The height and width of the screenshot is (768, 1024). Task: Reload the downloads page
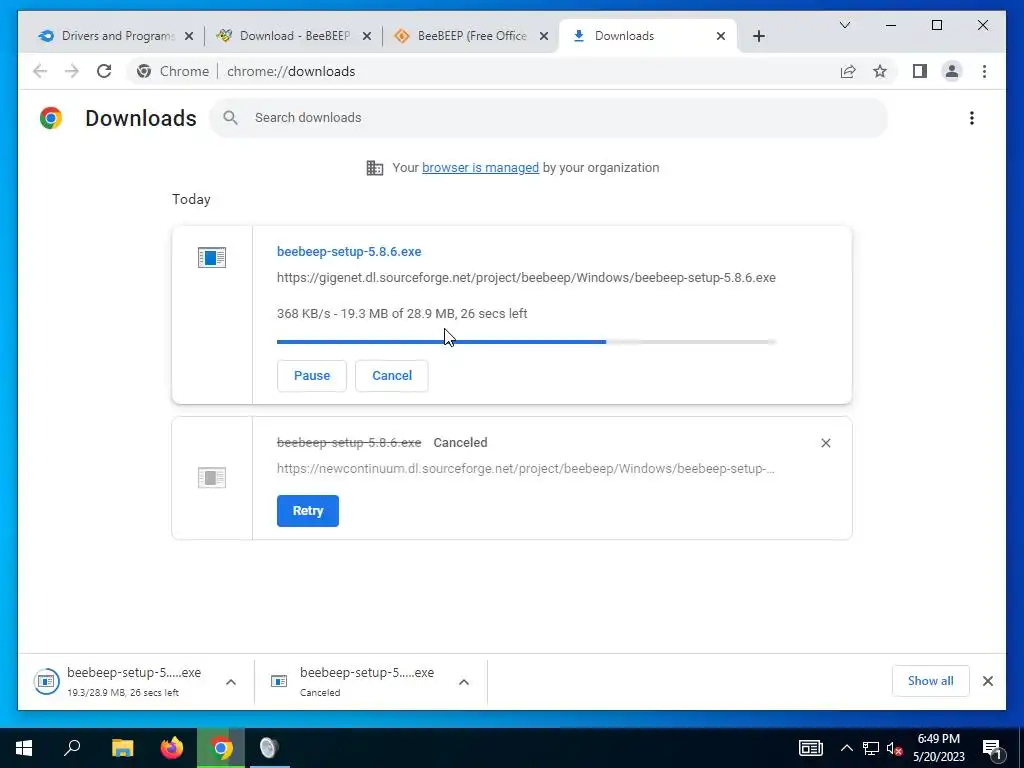104,71
